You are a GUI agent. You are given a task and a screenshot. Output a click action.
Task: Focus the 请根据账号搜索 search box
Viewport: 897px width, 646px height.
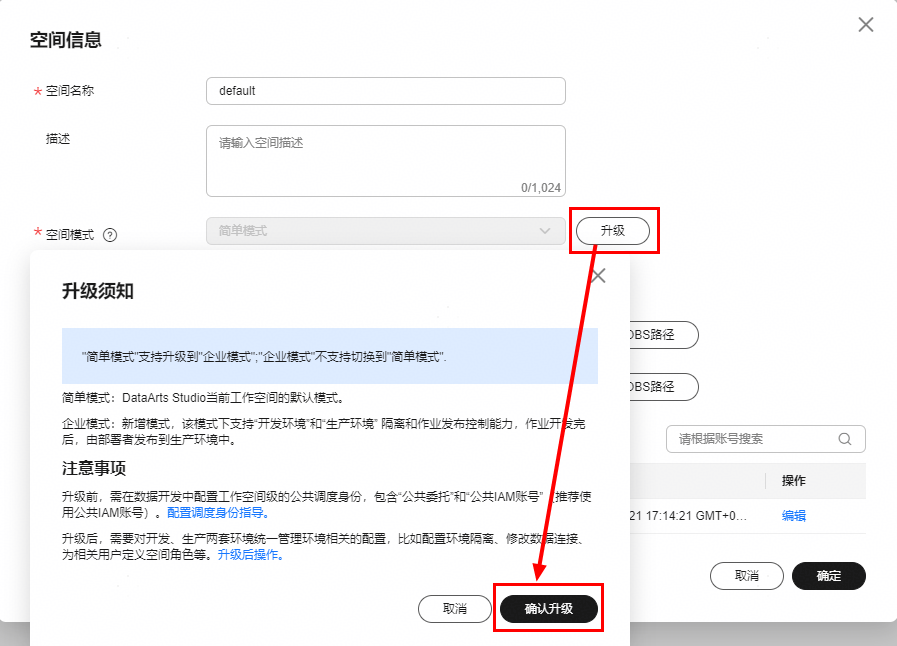[765, 439]
